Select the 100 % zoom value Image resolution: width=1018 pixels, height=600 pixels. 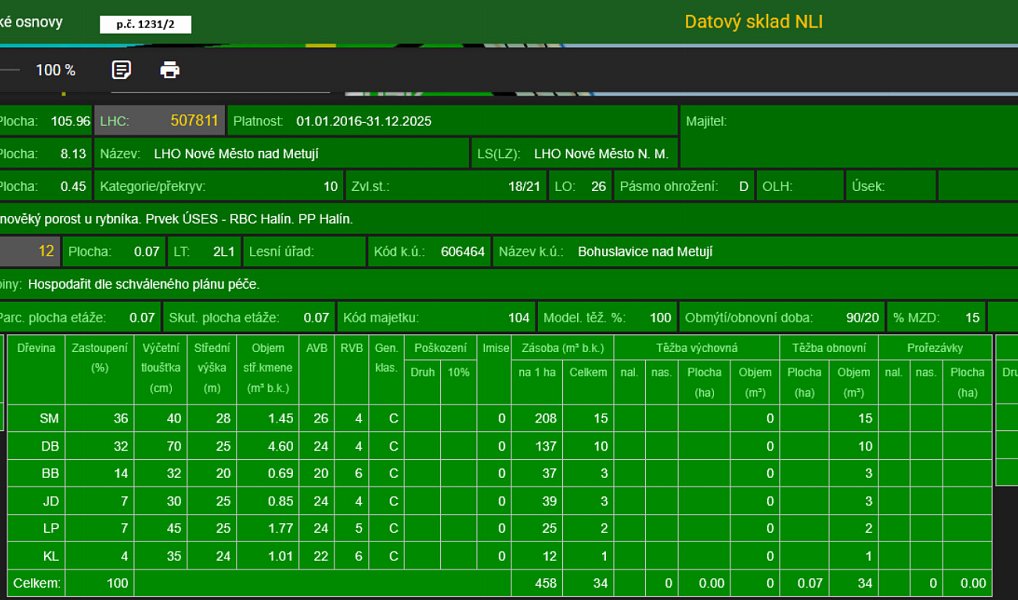click(x=55, y=70)
